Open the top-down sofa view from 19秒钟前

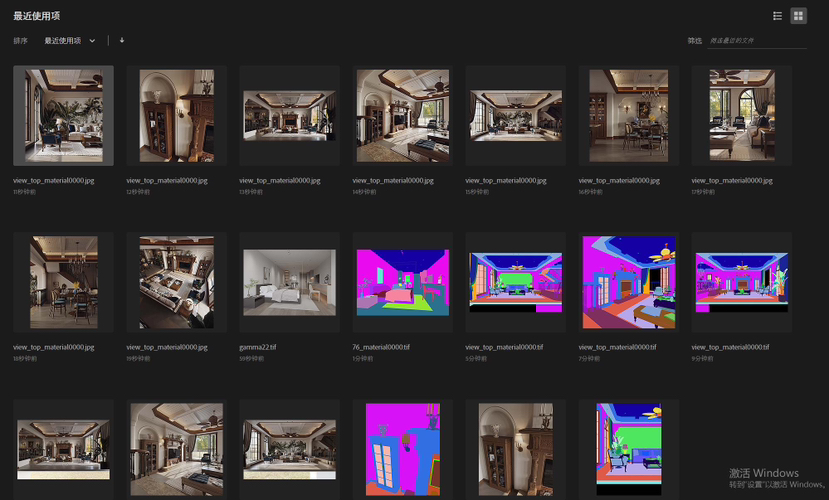click(x=176, y=282)
